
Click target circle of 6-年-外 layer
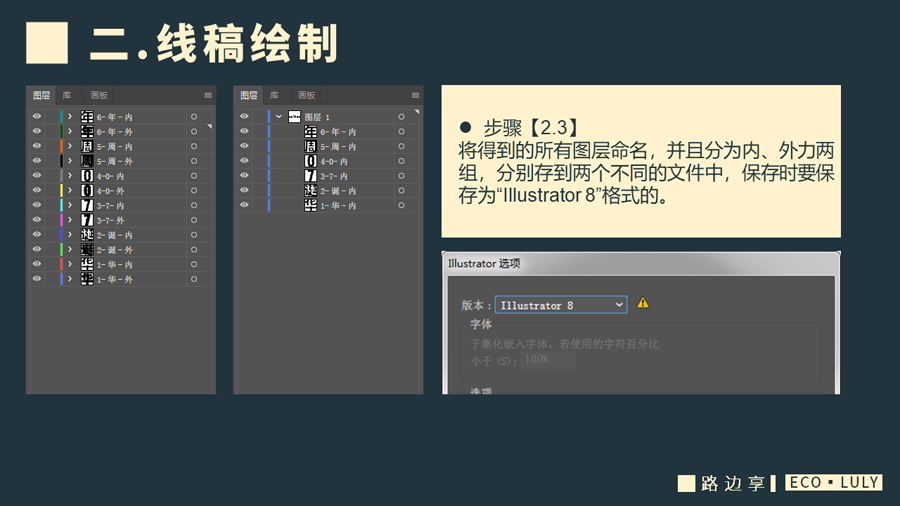(x=194, y=132)
